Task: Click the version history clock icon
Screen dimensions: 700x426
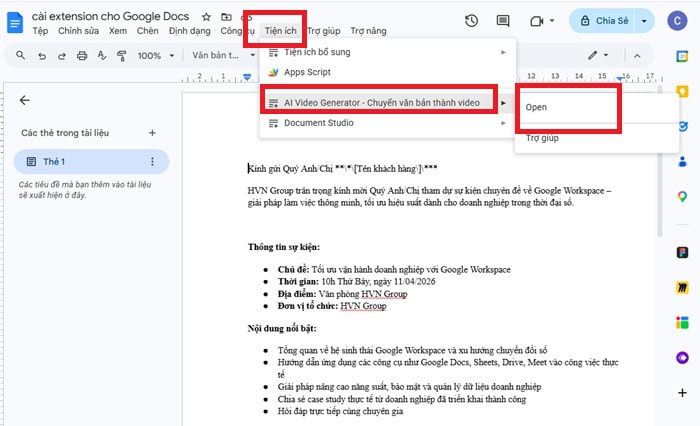Action: click(472, 21)
